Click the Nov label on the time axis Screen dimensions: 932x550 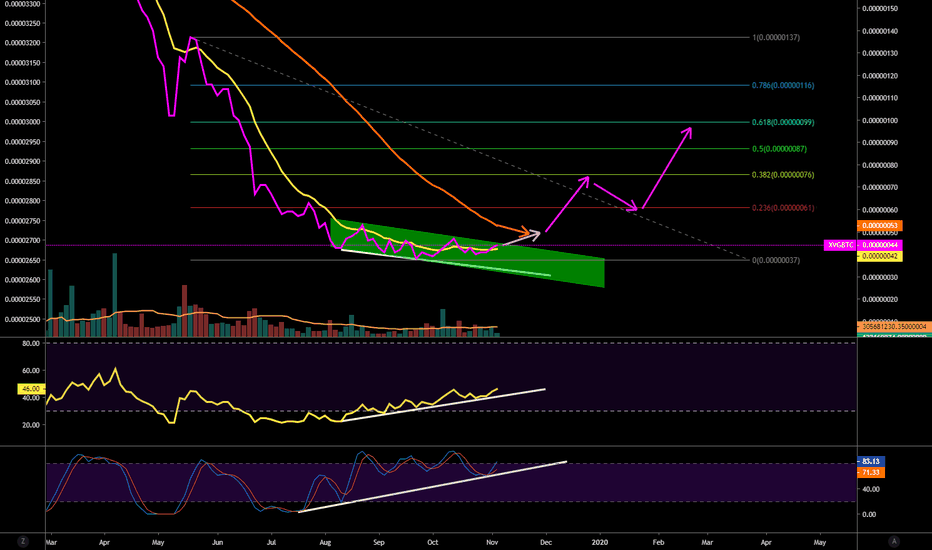492,542
